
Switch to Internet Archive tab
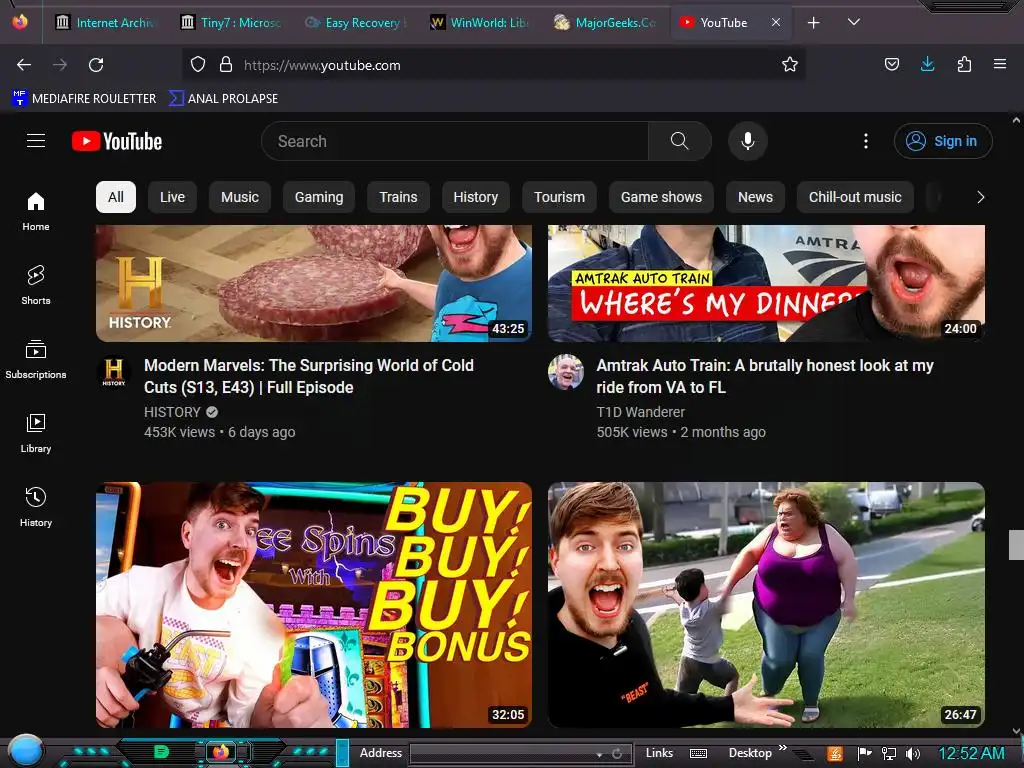click(106, 23)
